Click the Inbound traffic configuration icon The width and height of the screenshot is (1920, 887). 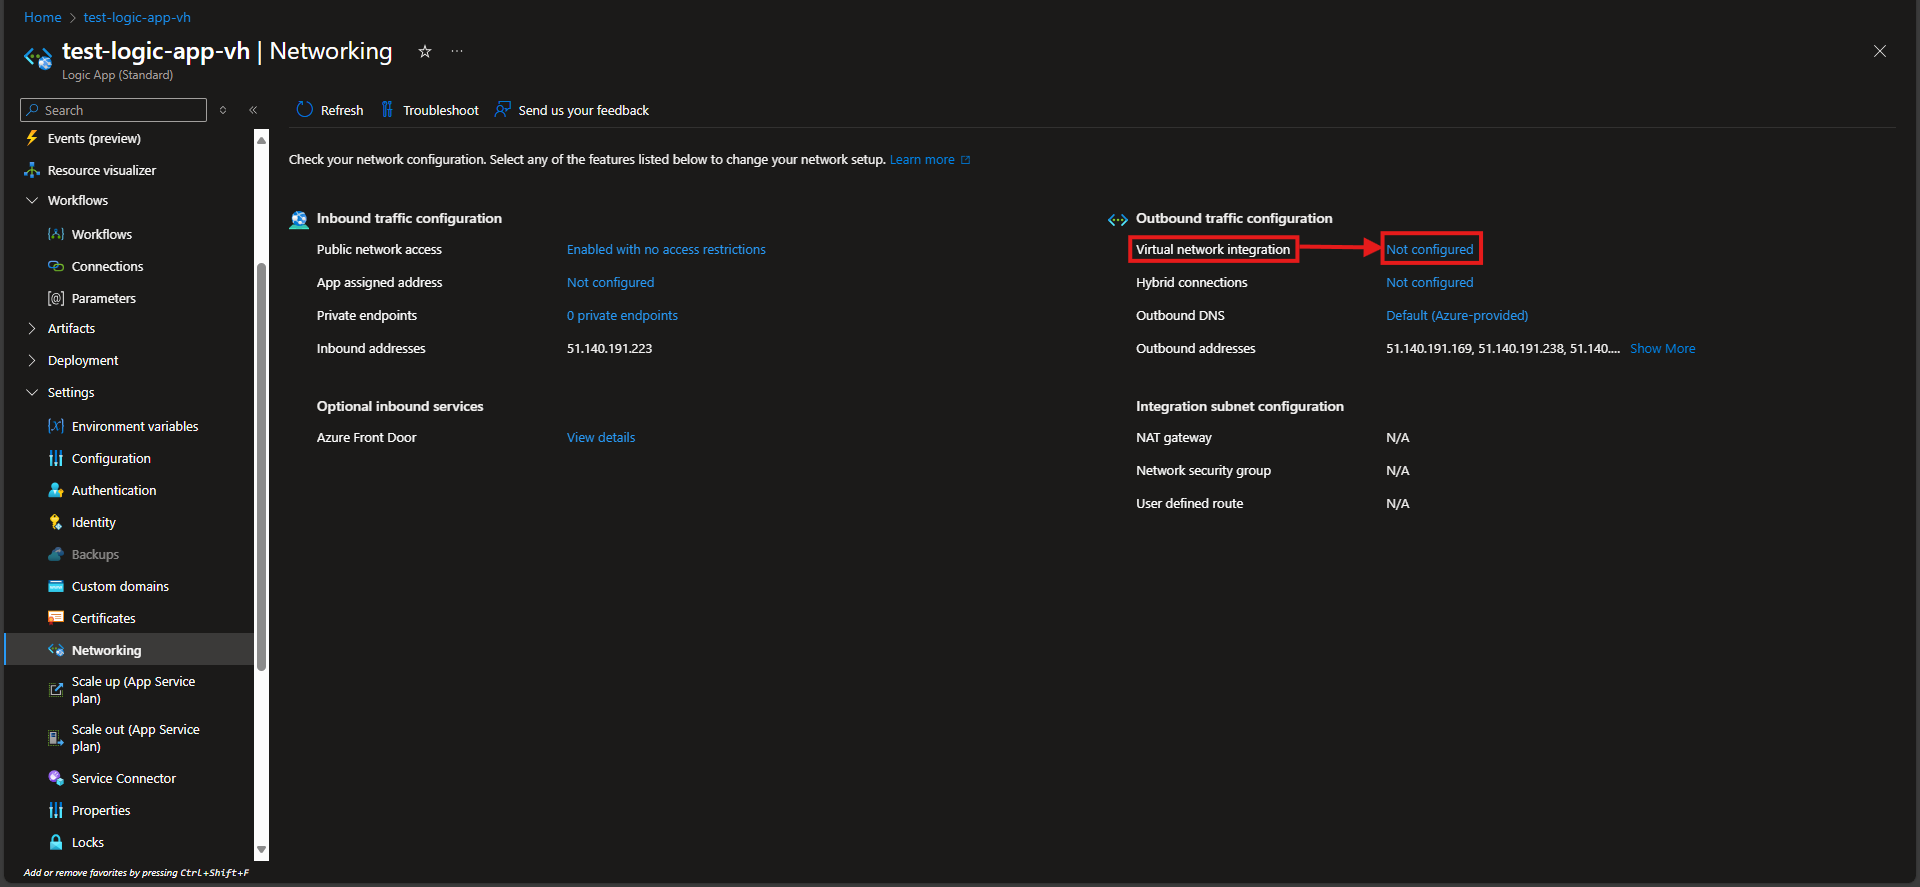click(299, 219)
